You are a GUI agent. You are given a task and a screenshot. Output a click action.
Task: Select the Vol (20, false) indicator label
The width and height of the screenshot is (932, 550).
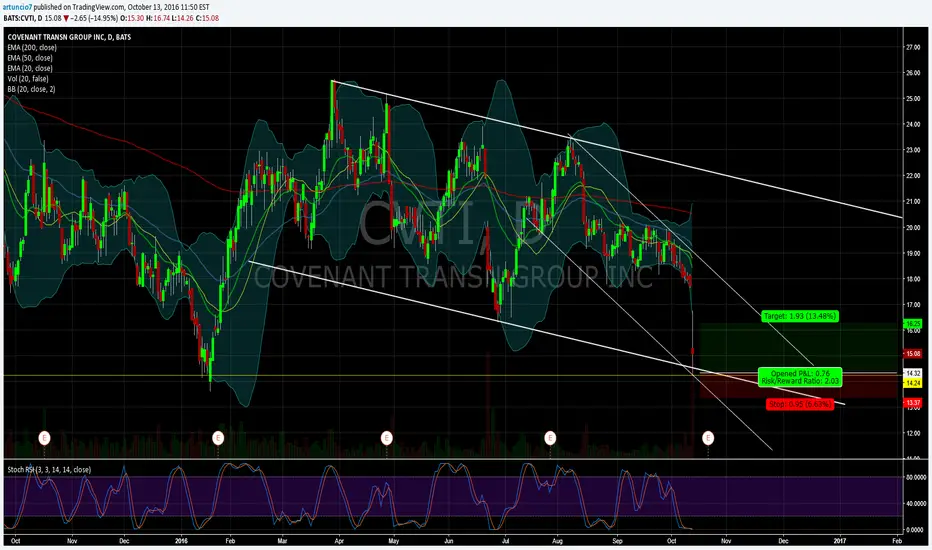point(28,78)
